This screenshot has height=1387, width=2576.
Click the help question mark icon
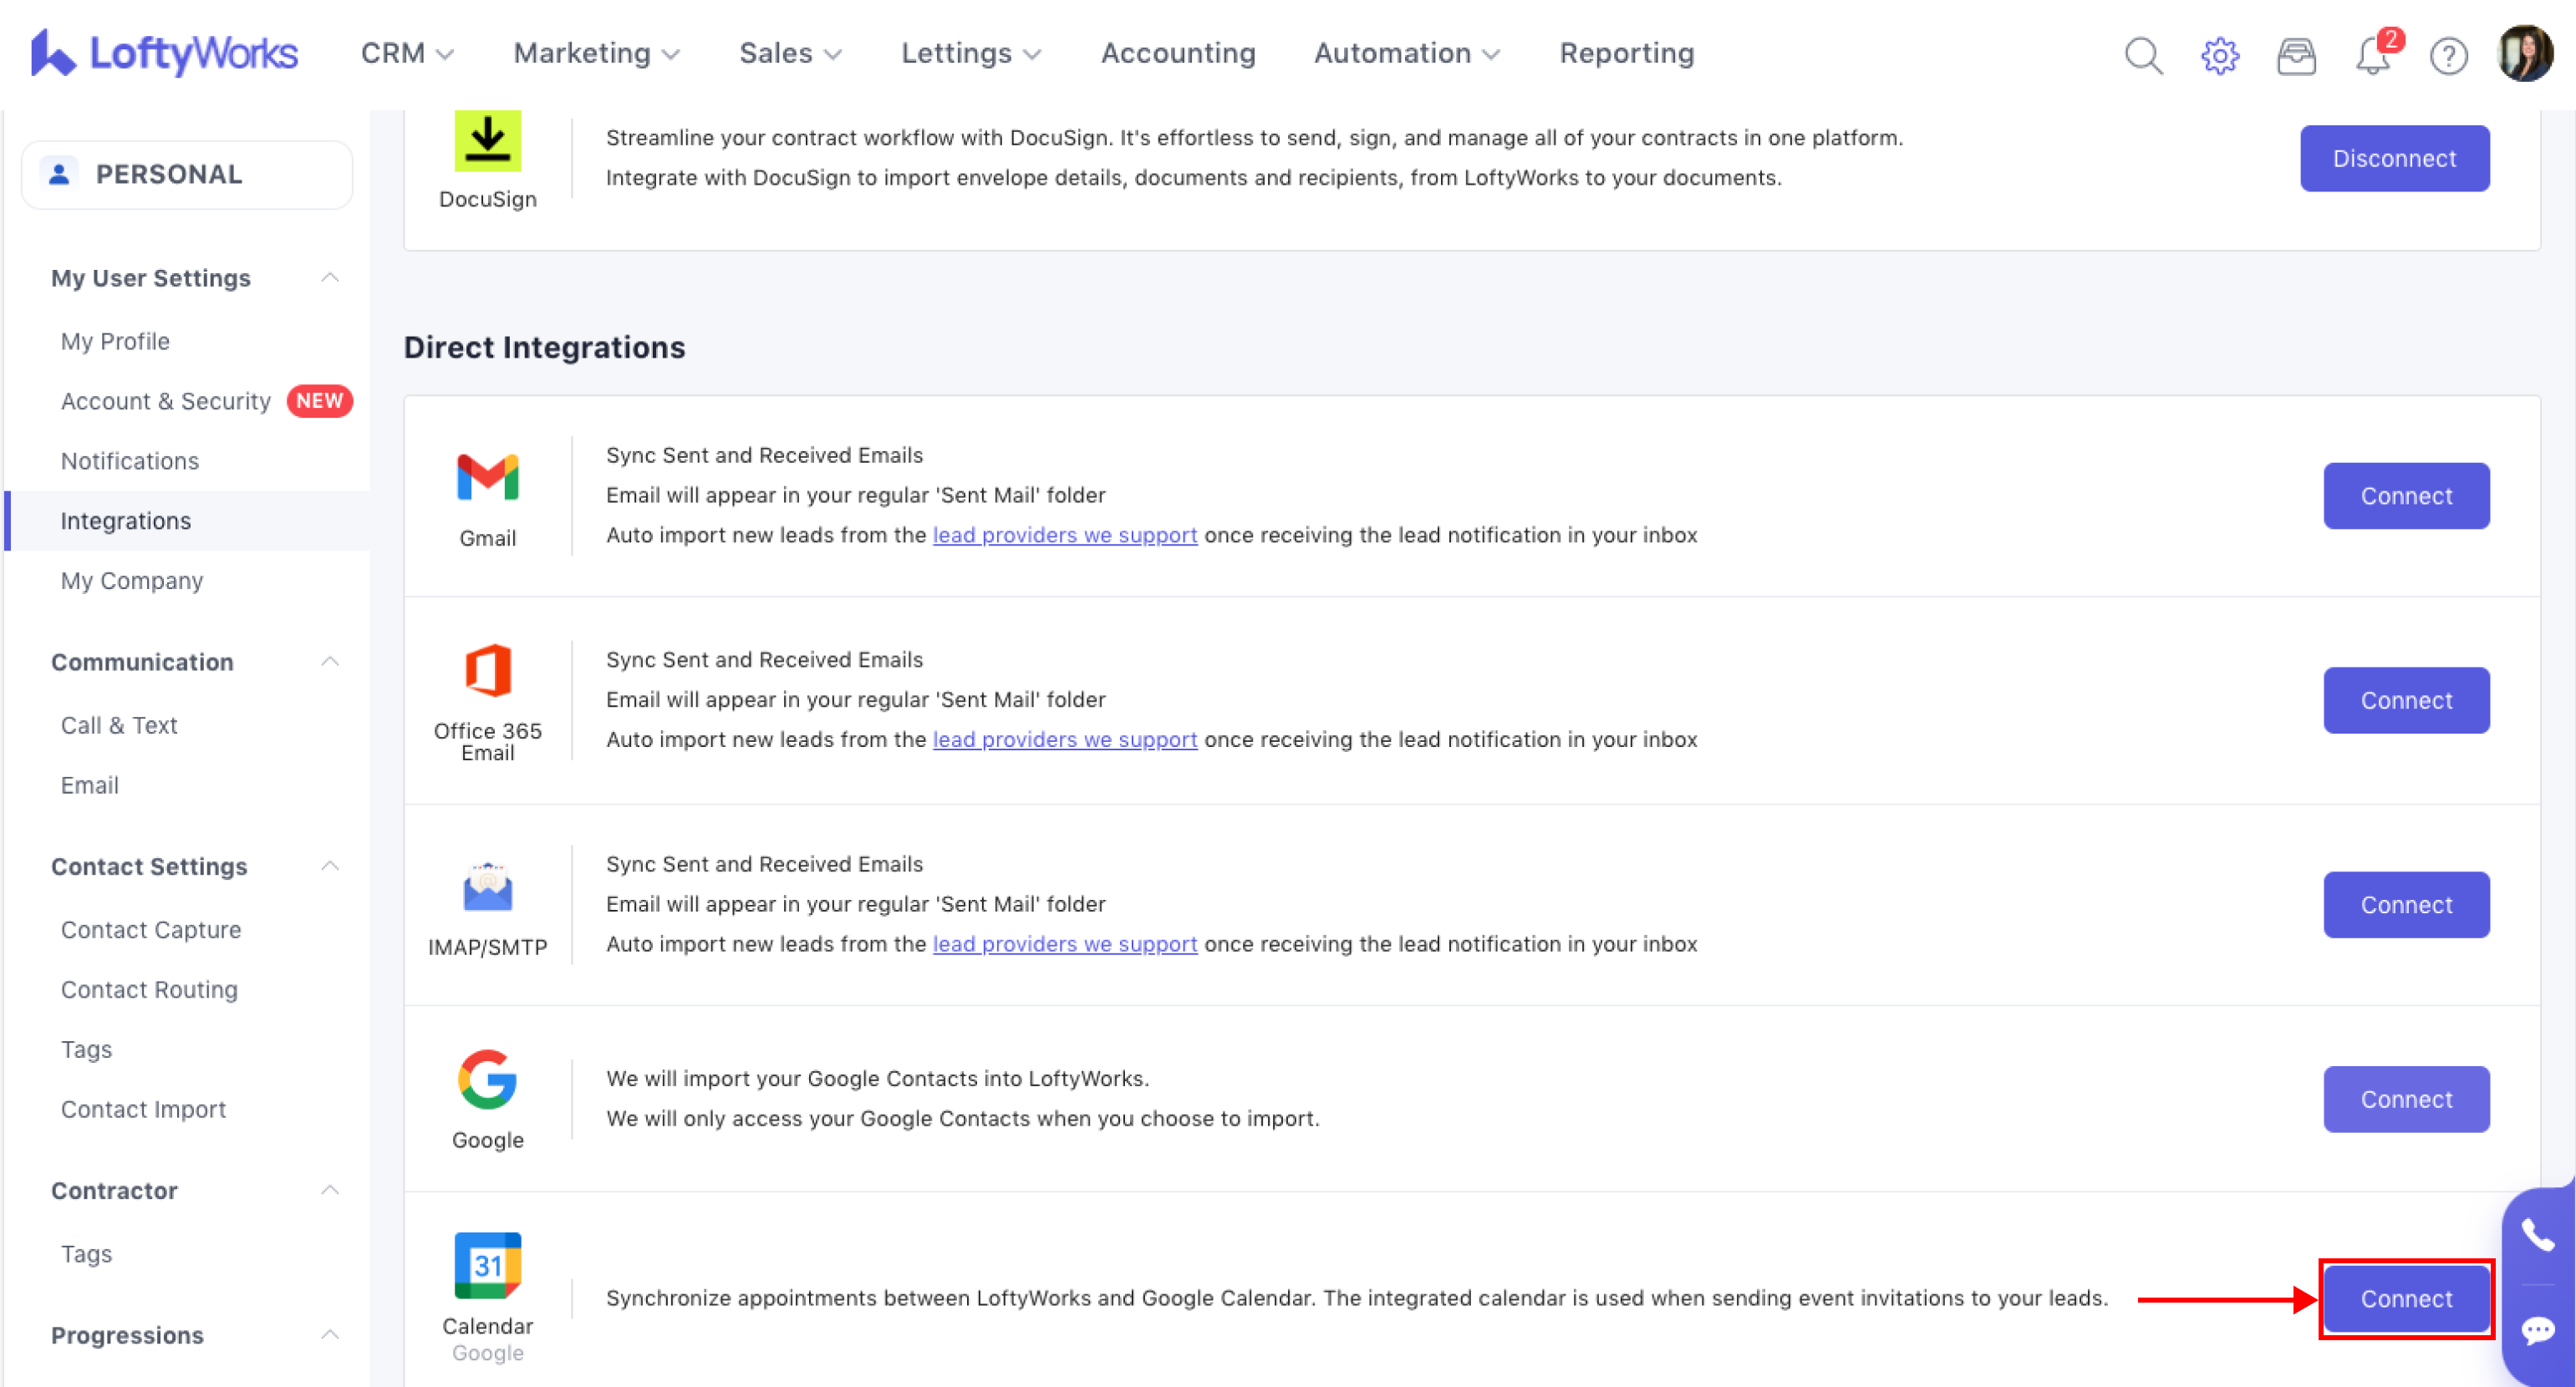pos(2448,55)
